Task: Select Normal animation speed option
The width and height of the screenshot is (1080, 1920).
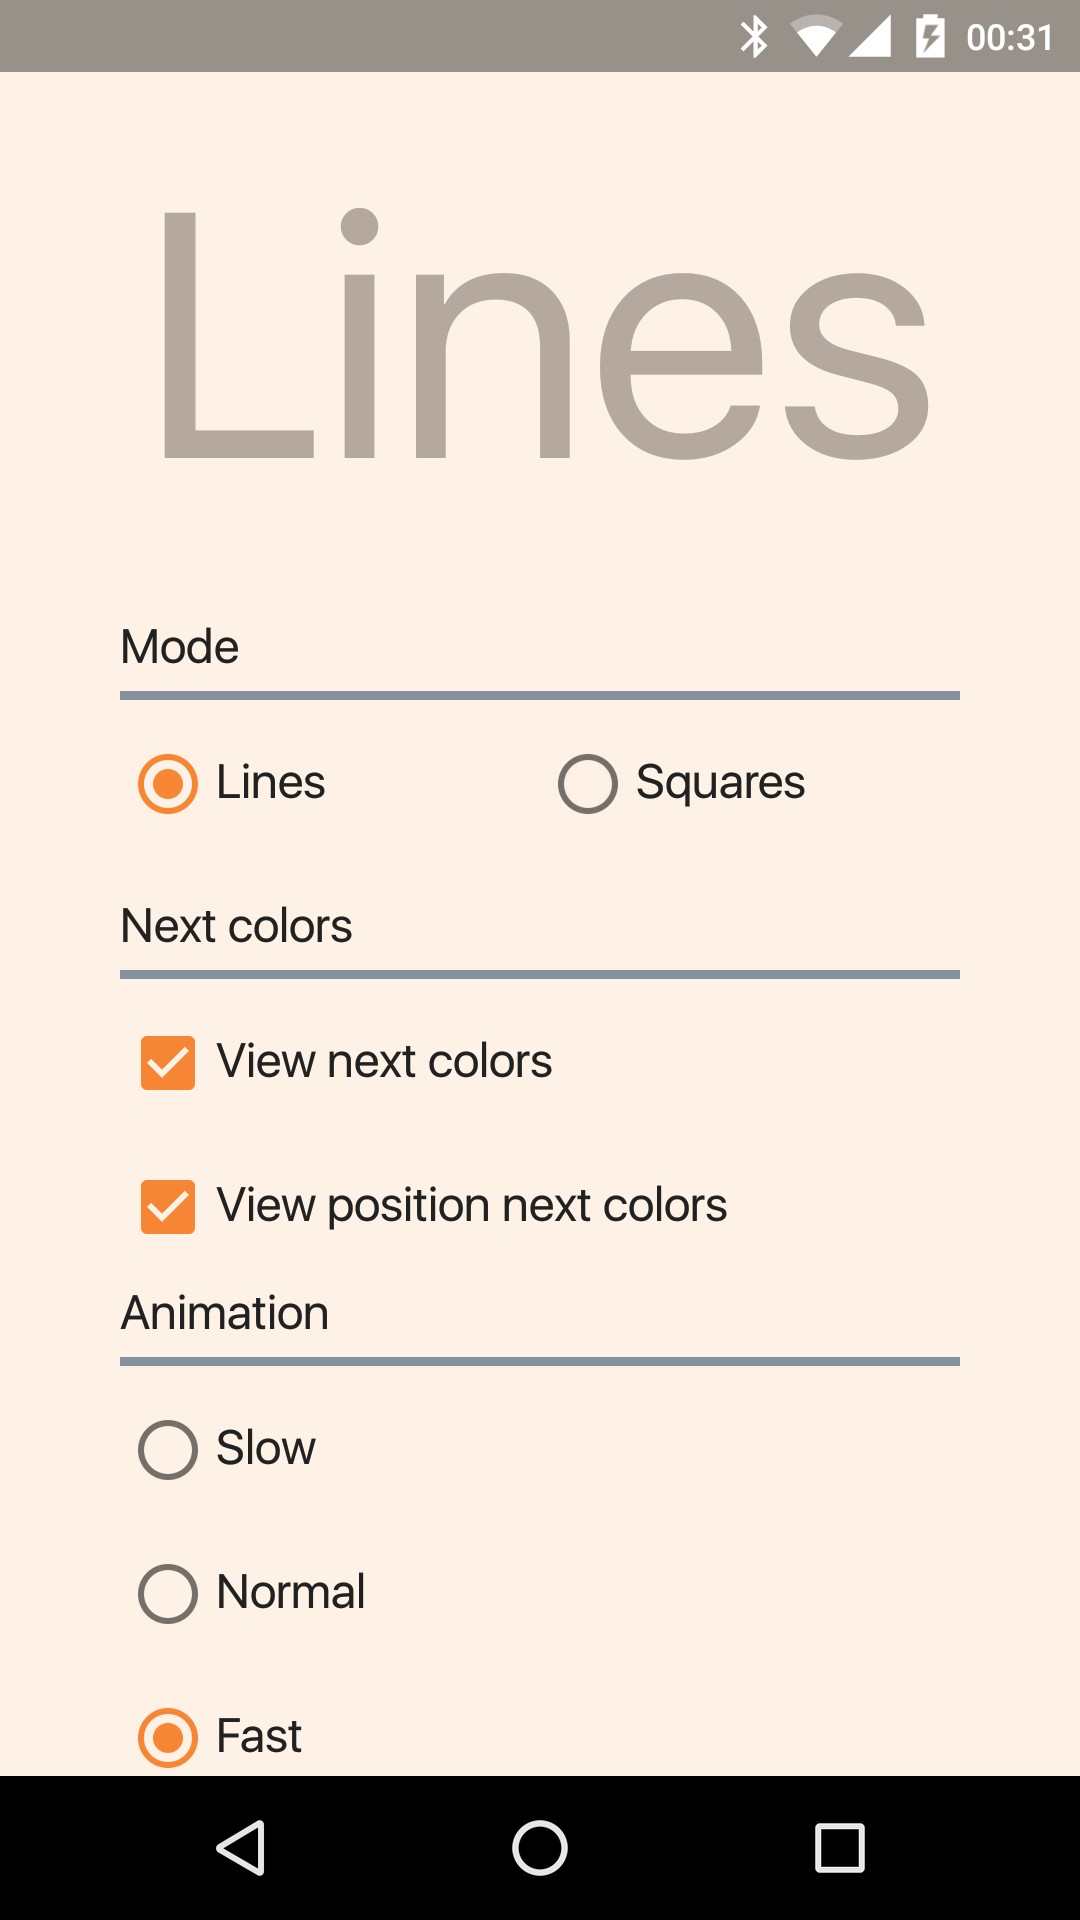Action: pos(168,1593)
